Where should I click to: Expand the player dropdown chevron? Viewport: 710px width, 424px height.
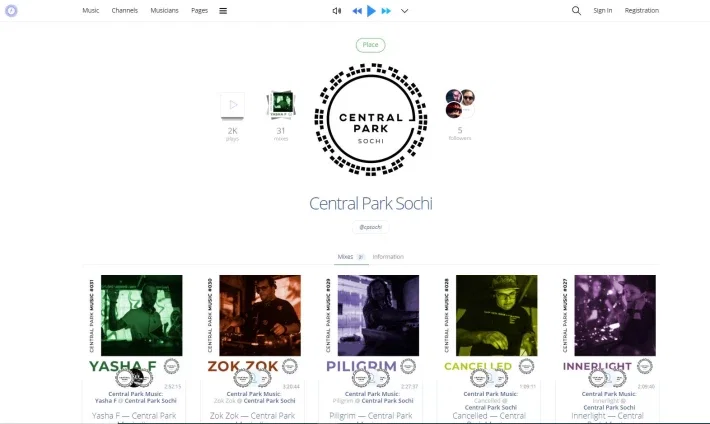404,11
